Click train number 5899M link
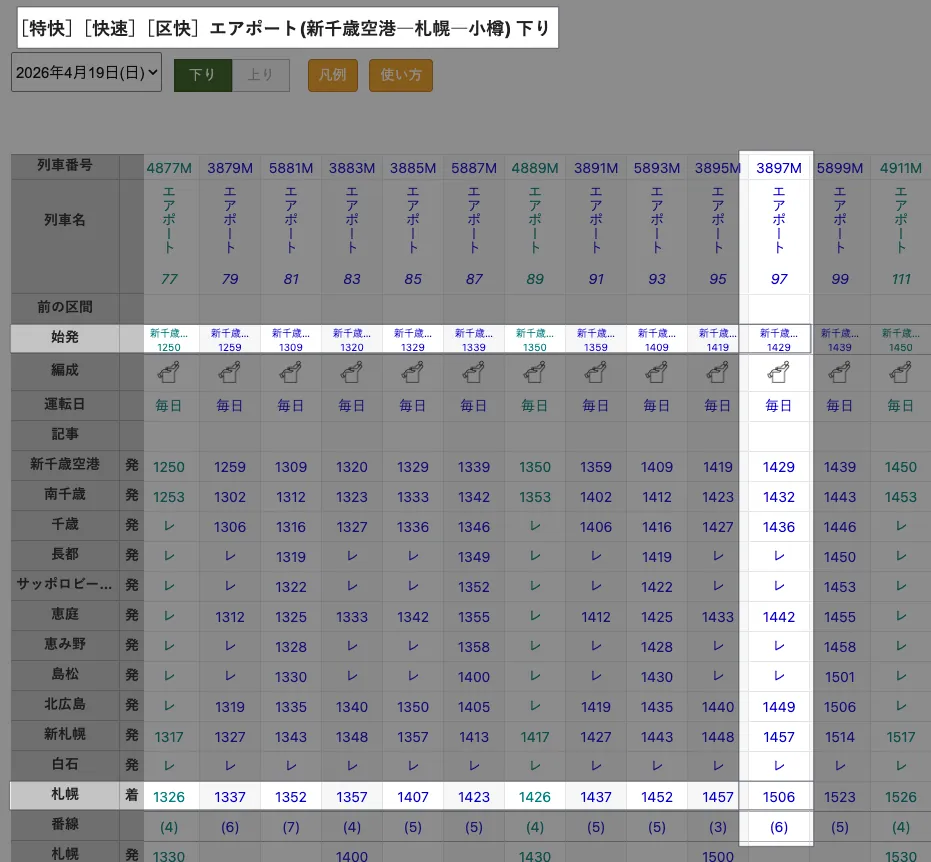This screenshot has height=862, width=931. tap(839, 169)
